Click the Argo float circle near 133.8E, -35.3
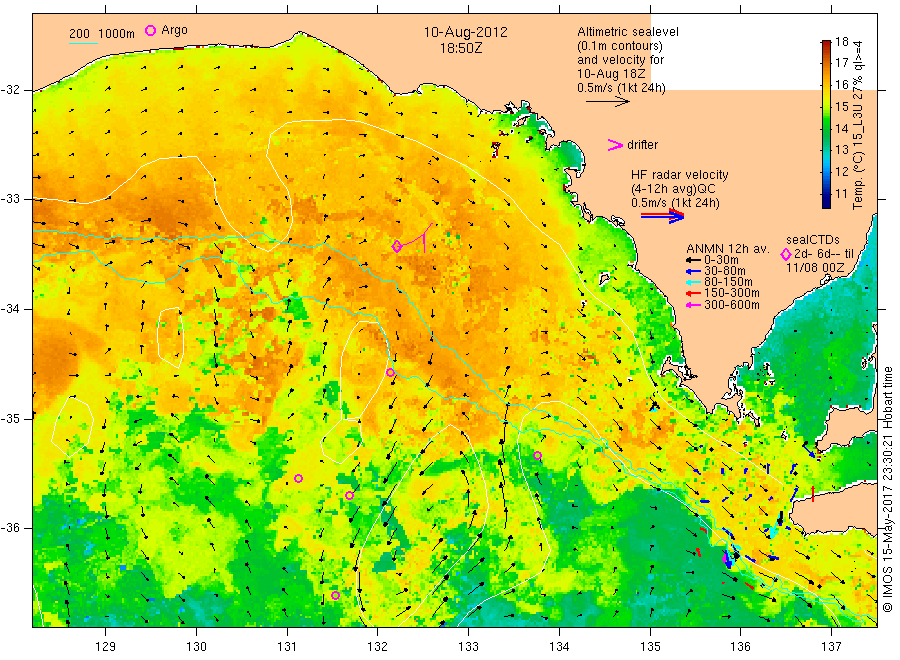Screen dimensions: 900x660 click(x=537, y=456)
